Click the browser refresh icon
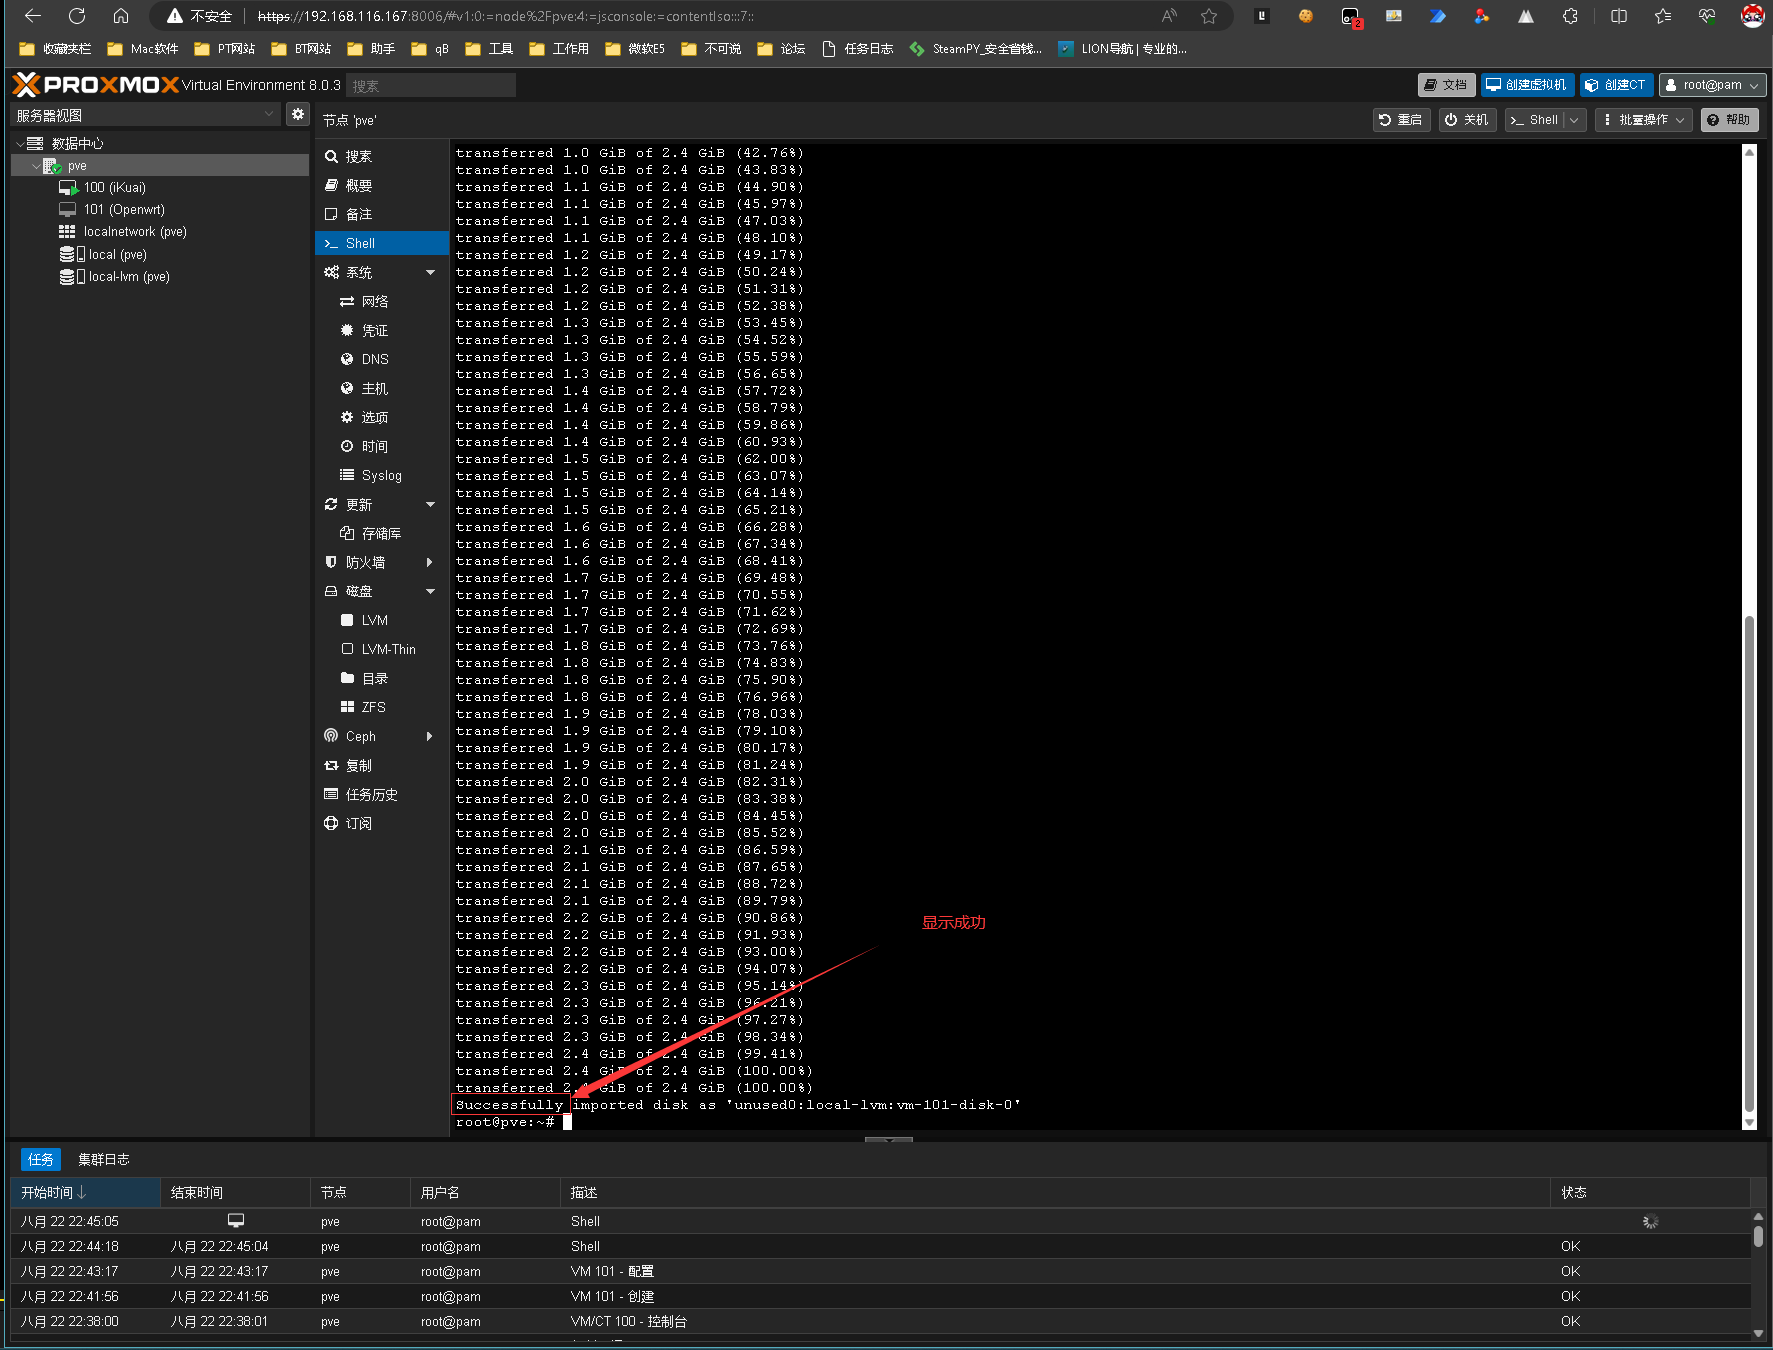Viewport: 1773px width, 1350px height. [77, 16]
